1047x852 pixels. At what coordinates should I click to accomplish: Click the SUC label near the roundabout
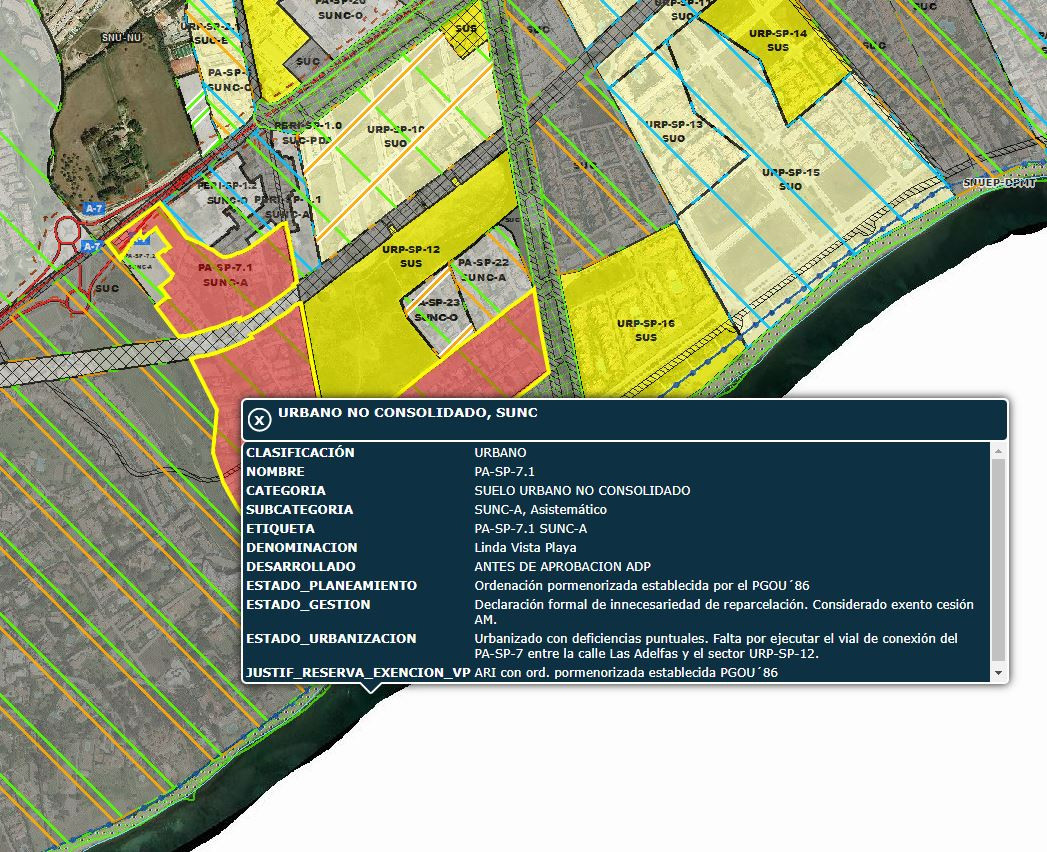[109, 287]
